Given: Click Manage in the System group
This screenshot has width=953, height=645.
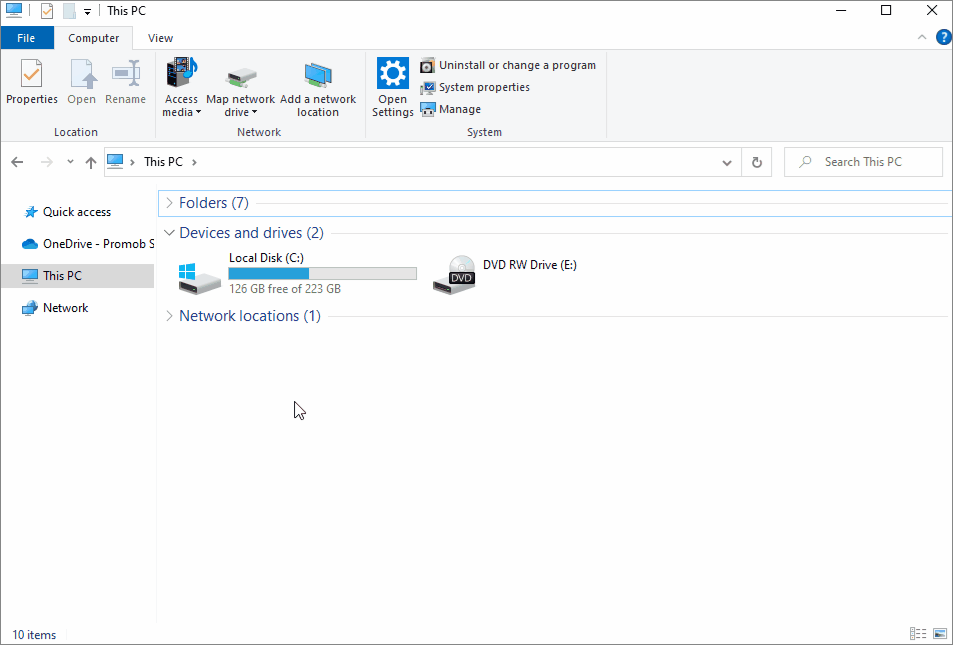Looking at the screenshot, I should (450, 109).
